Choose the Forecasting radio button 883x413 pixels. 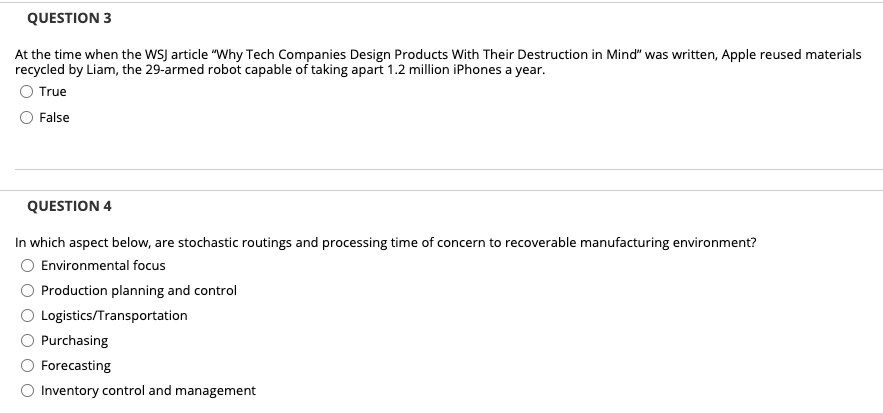point(28,366)
